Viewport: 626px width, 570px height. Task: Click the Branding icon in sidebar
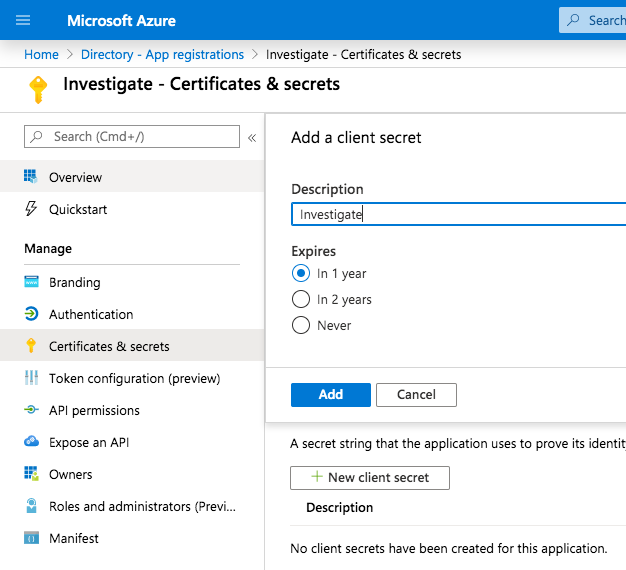(x=30, y=282)
